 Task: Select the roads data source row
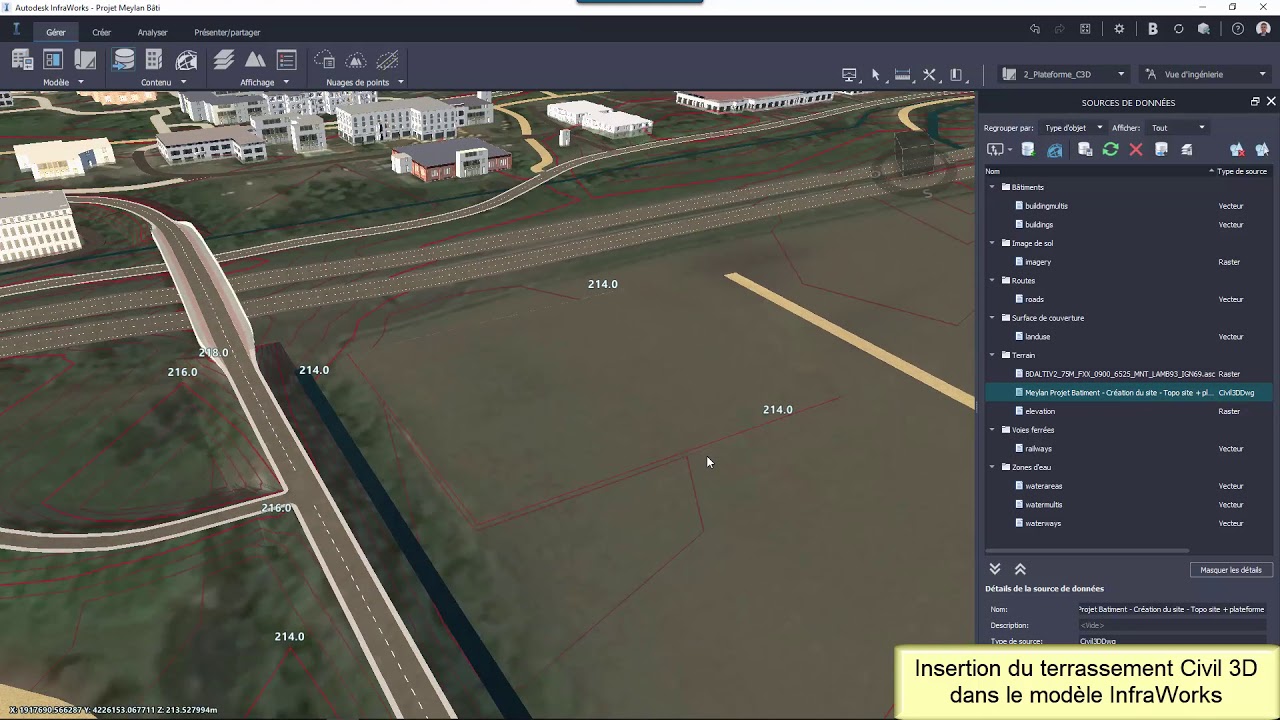[x=1130, y=299]
